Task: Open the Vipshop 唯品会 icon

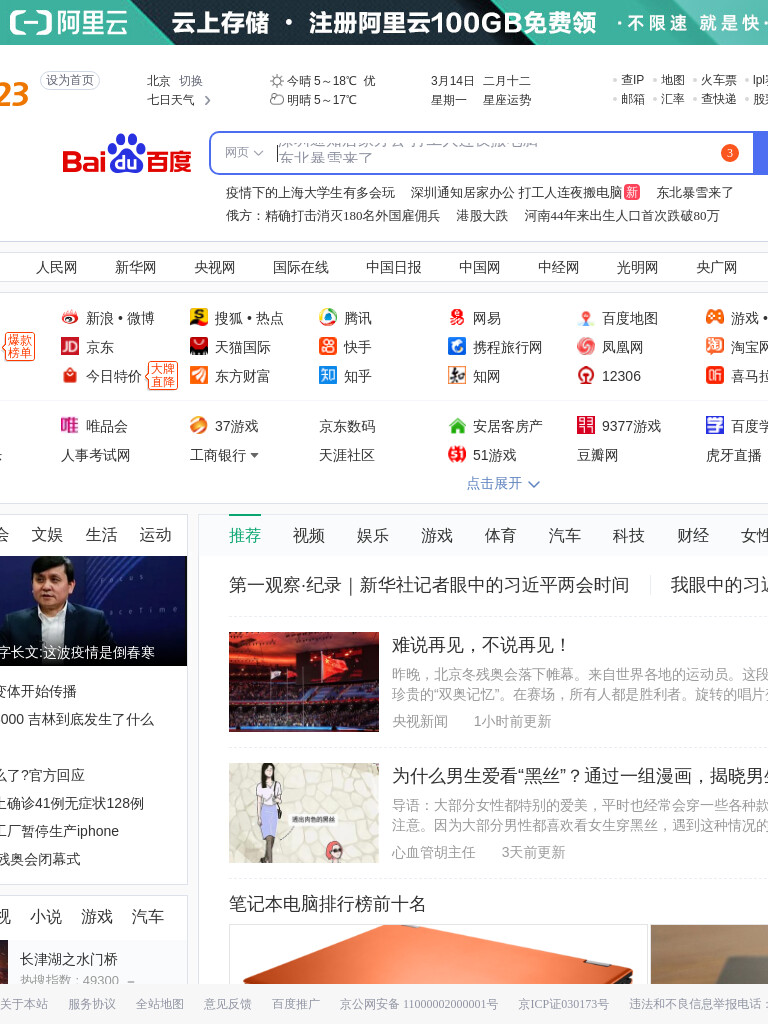Action: pos(70,425)
